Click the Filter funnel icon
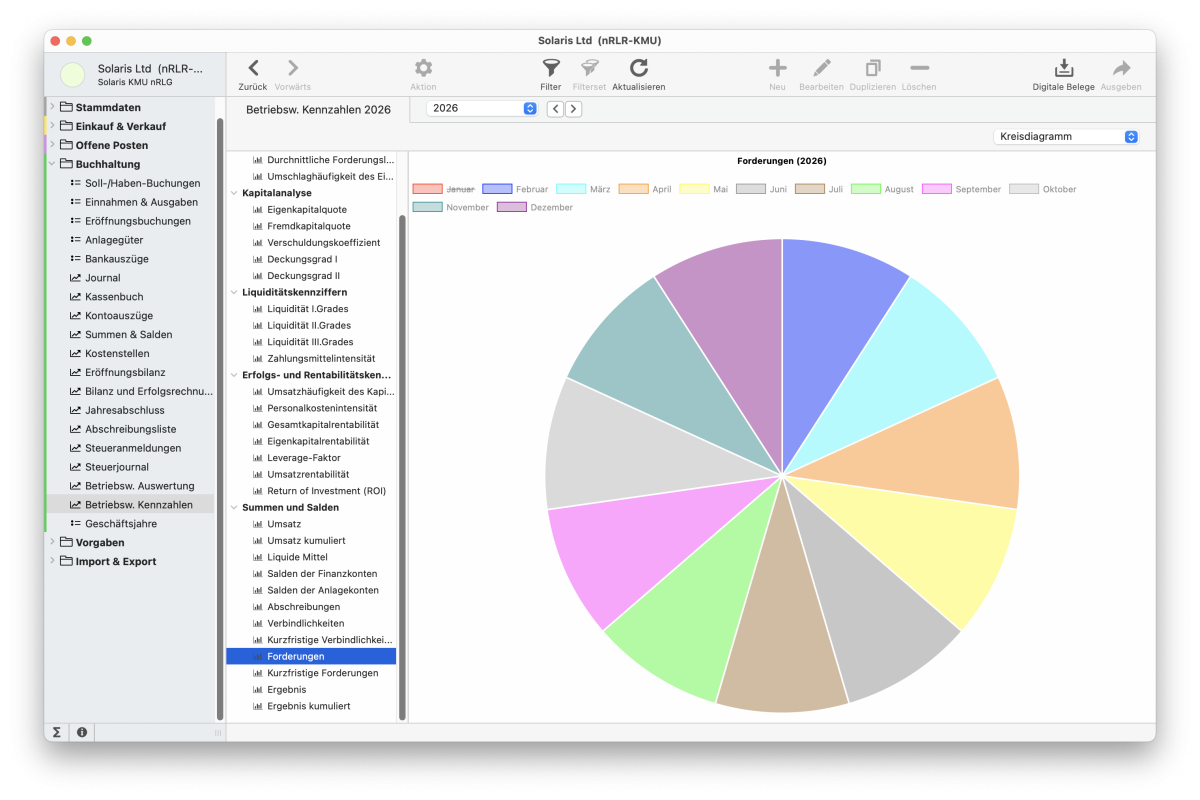The height and width of the screenshot is (800, 1200). pyautogui.click(x=550, y=68)
